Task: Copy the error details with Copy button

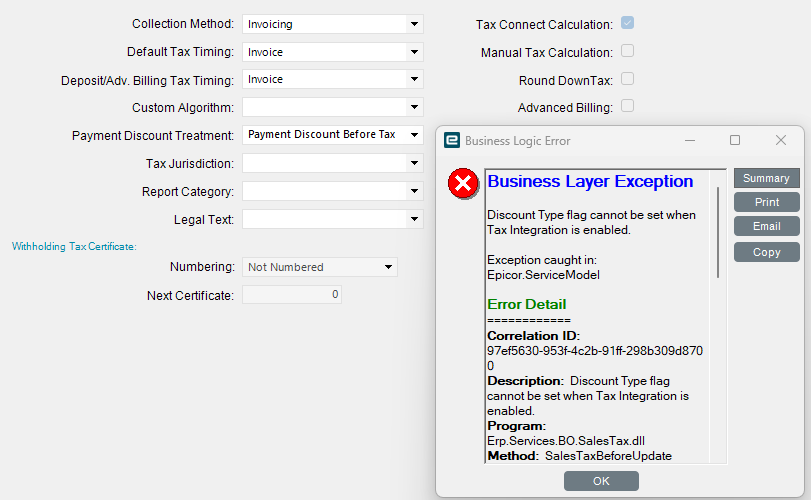Action: pos(767,252)
